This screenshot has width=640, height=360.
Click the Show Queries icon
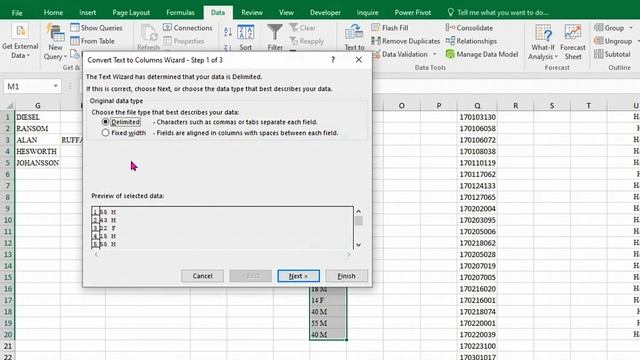click(x=75, y=27)
